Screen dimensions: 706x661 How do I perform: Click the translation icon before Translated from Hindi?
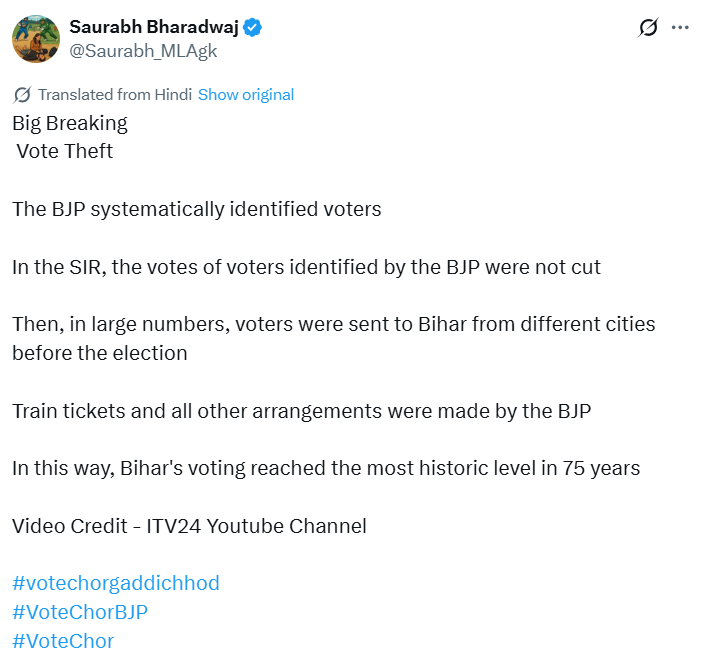tap(22, 95)
